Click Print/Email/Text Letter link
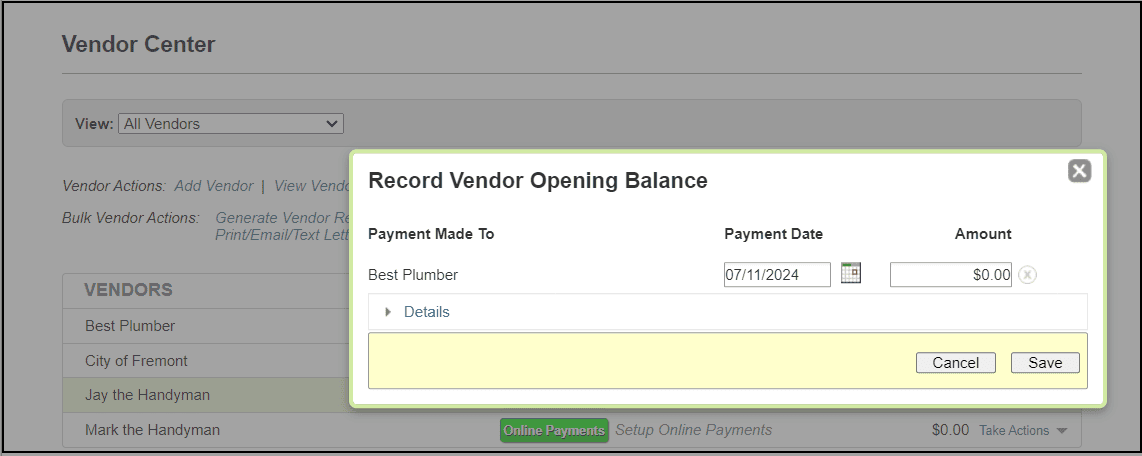The width and height of the screenshot is (1142, 456). 281,235
